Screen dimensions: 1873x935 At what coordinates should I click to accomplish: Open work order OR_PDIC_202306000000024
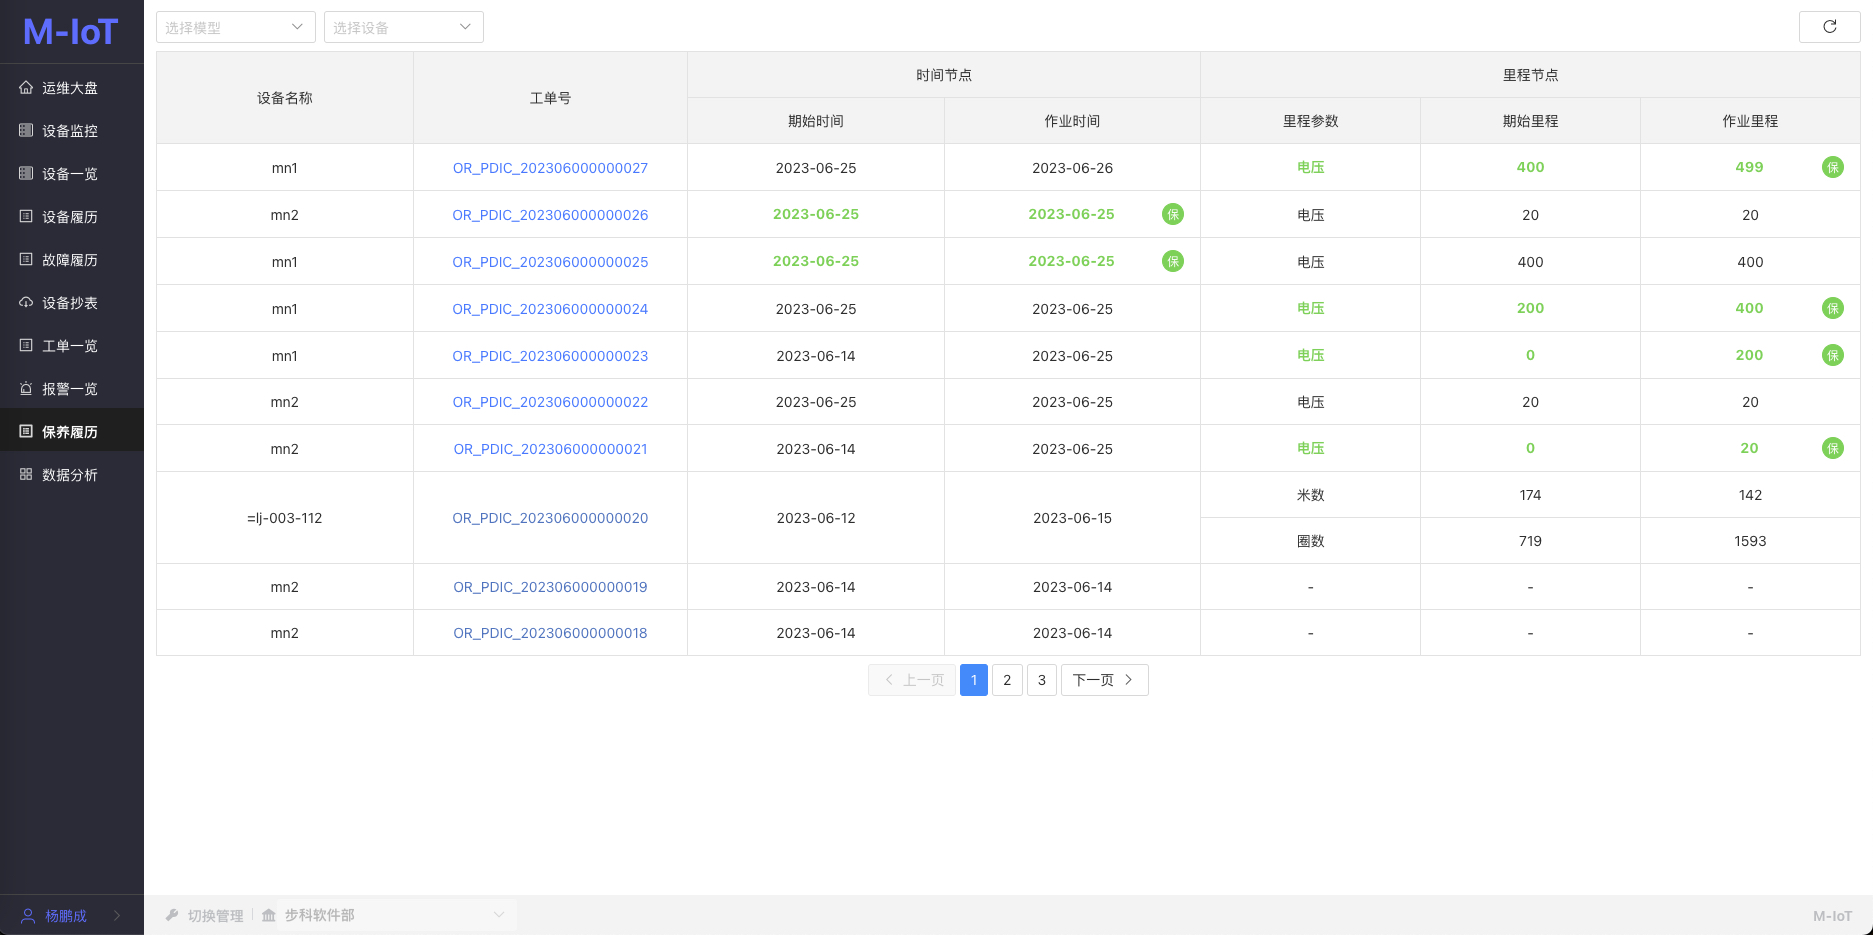tap(550, 309)
